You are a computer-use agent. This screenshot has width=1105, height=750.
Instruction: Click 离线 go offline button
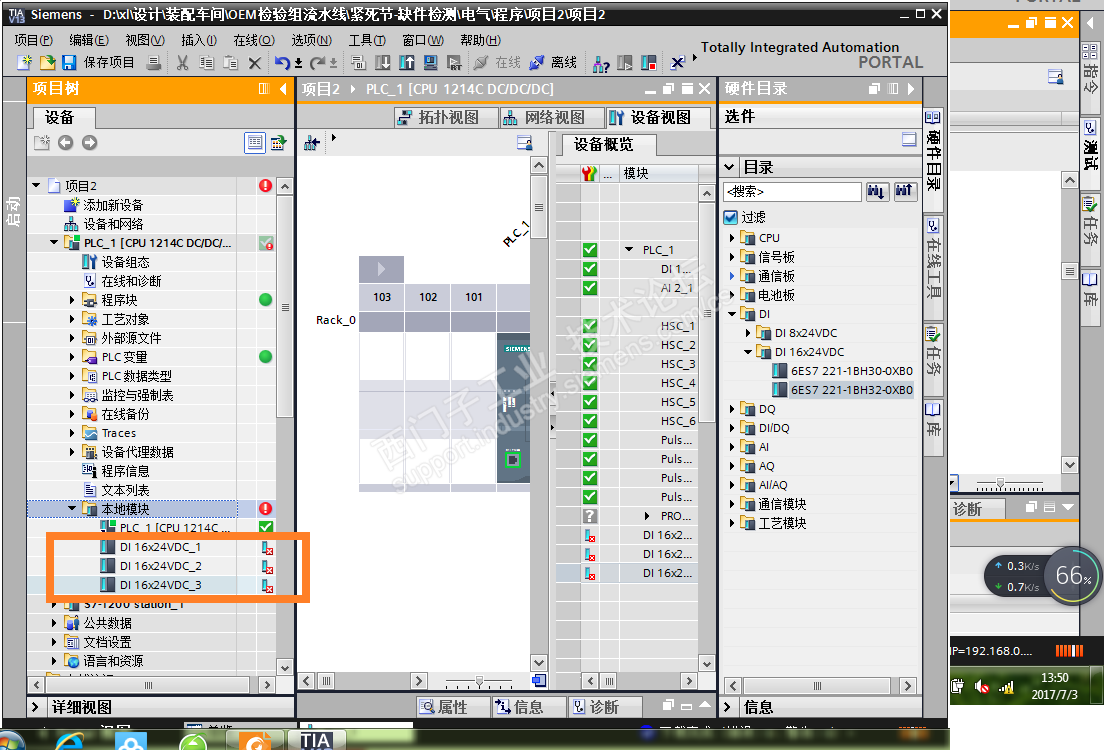pyautogui.click(x=554, y=63)
